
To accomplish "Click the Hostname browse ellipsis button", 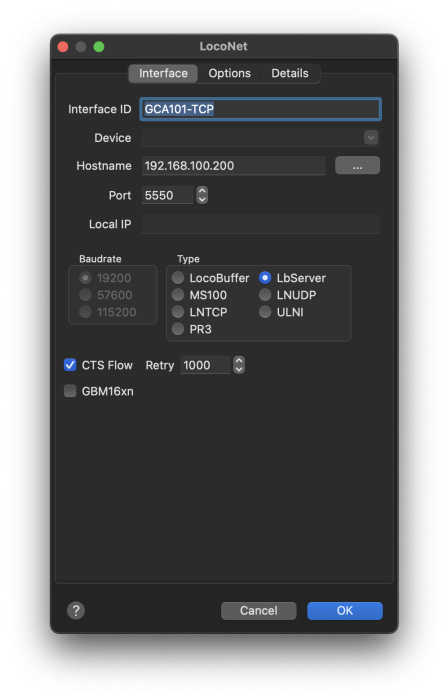I will click(357, 166).
